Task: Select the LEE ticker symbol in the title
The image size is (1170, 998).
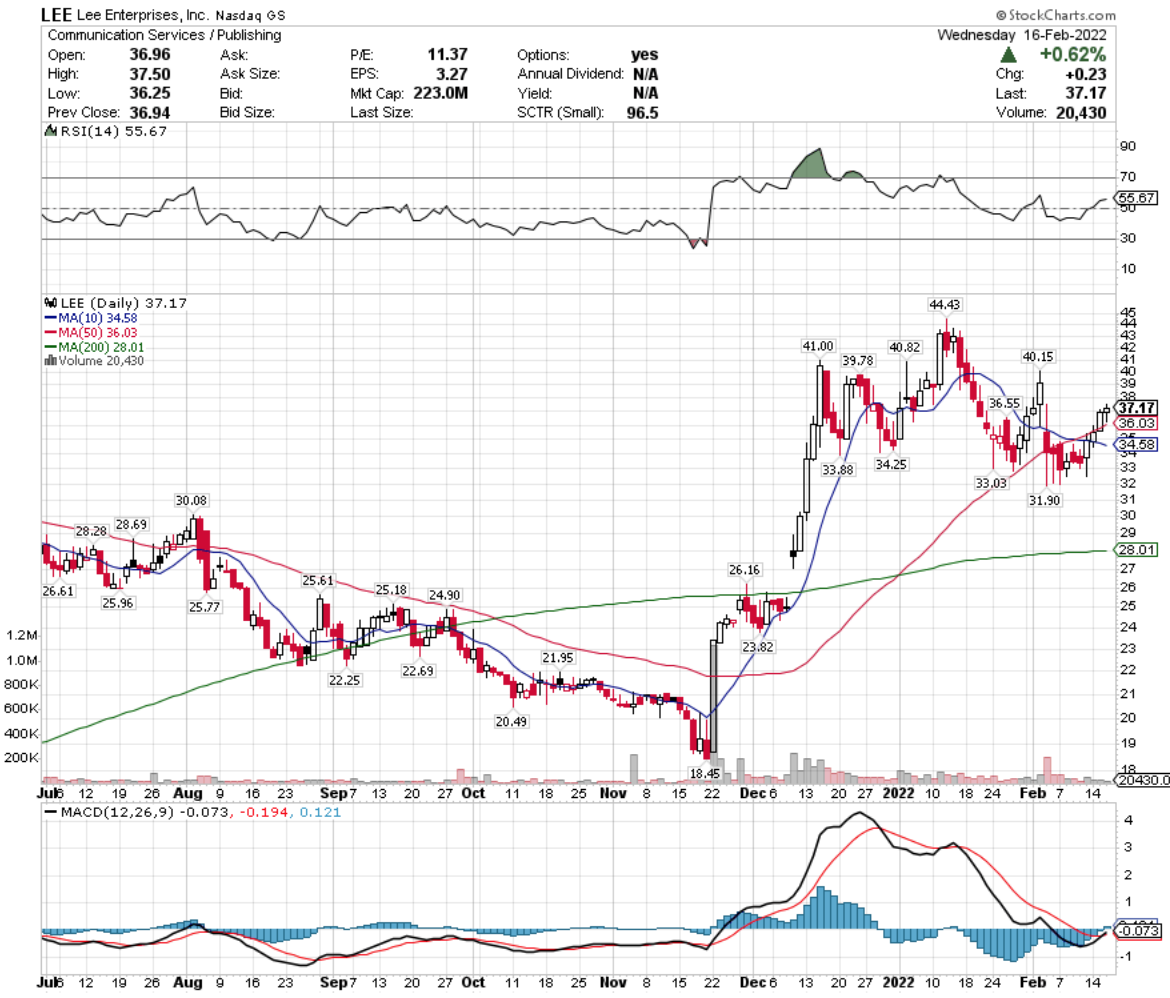Action: tap(57, 15)
